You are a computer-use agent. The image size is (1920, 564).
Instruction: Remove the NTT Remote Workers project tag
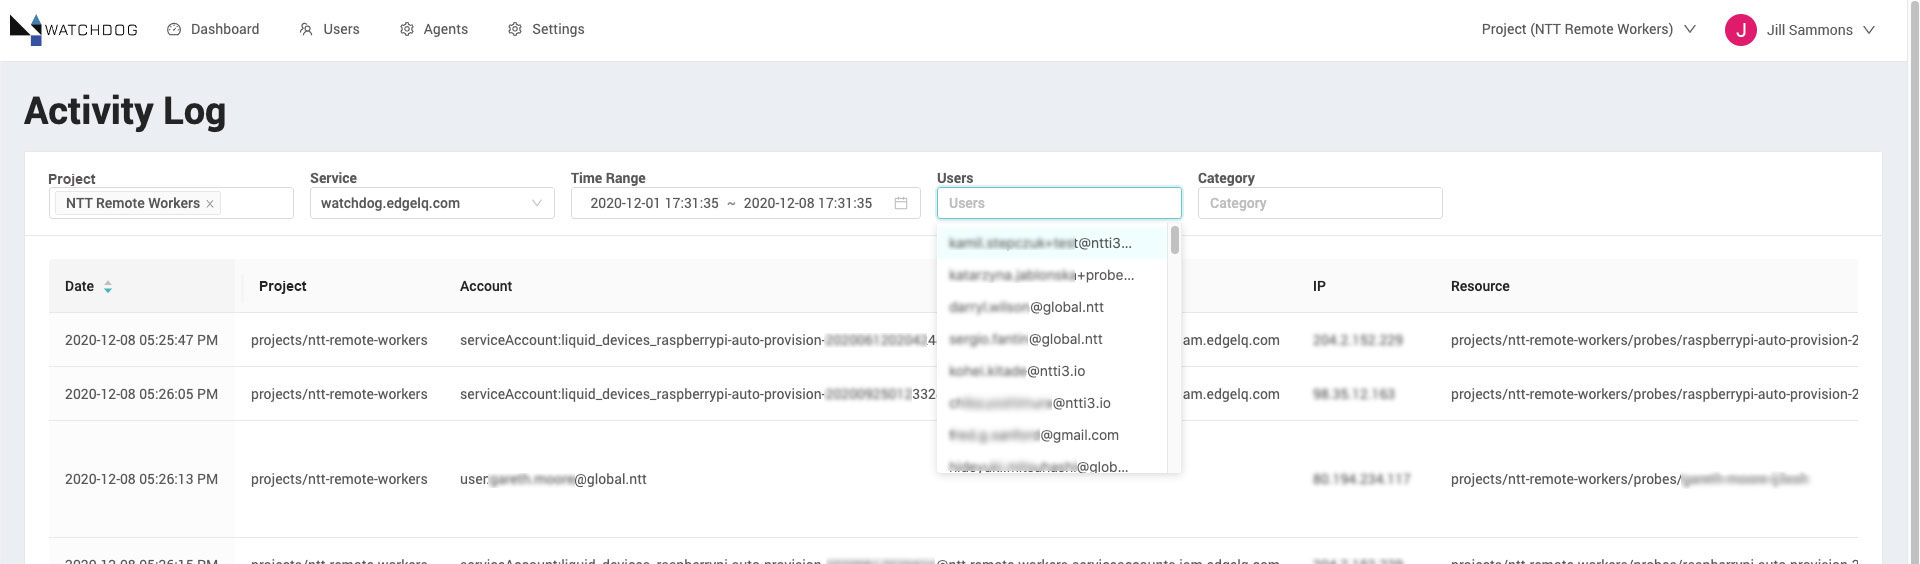tap(210, 204)
